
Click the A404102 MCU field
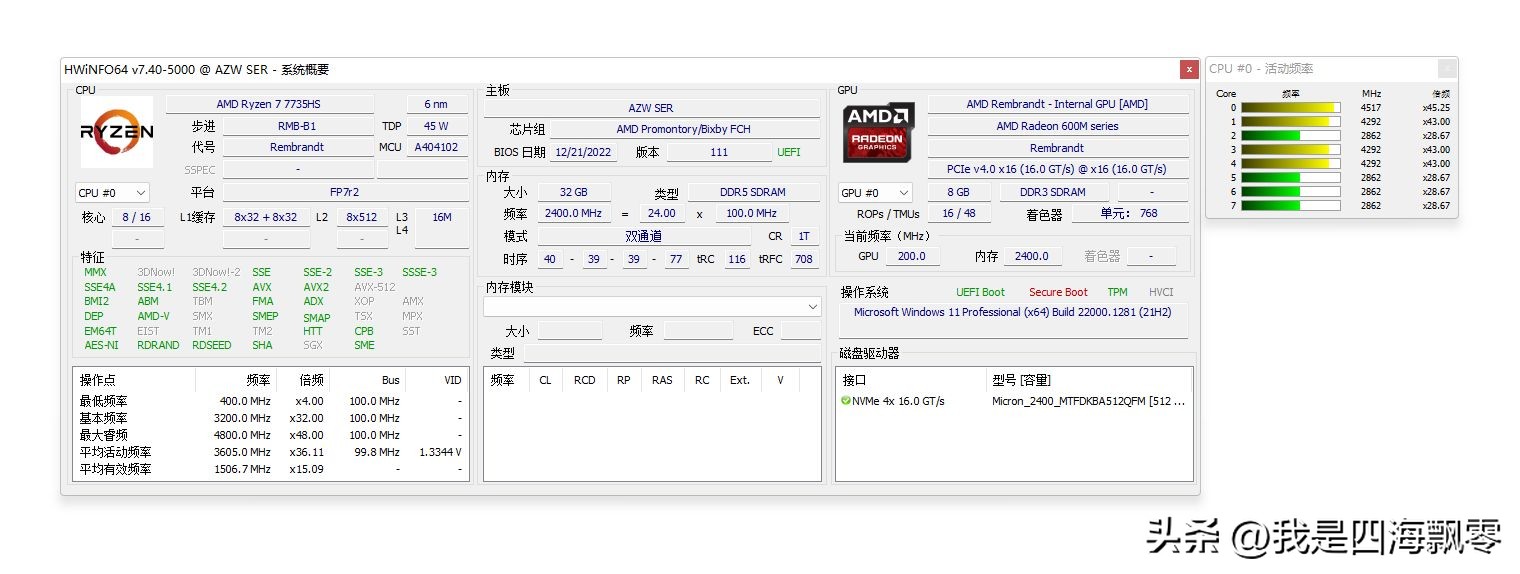tap(436, 147)
